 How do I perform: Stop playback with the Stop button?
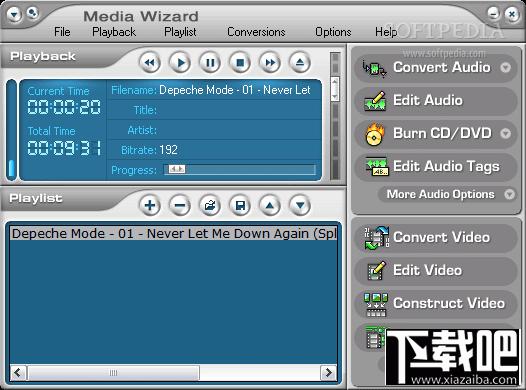[240, 62]
